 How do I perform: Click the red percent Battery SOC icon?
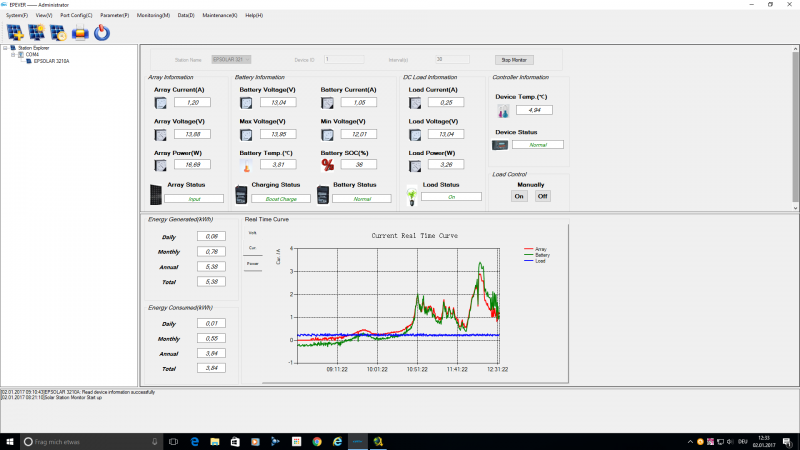coord(328,165)
